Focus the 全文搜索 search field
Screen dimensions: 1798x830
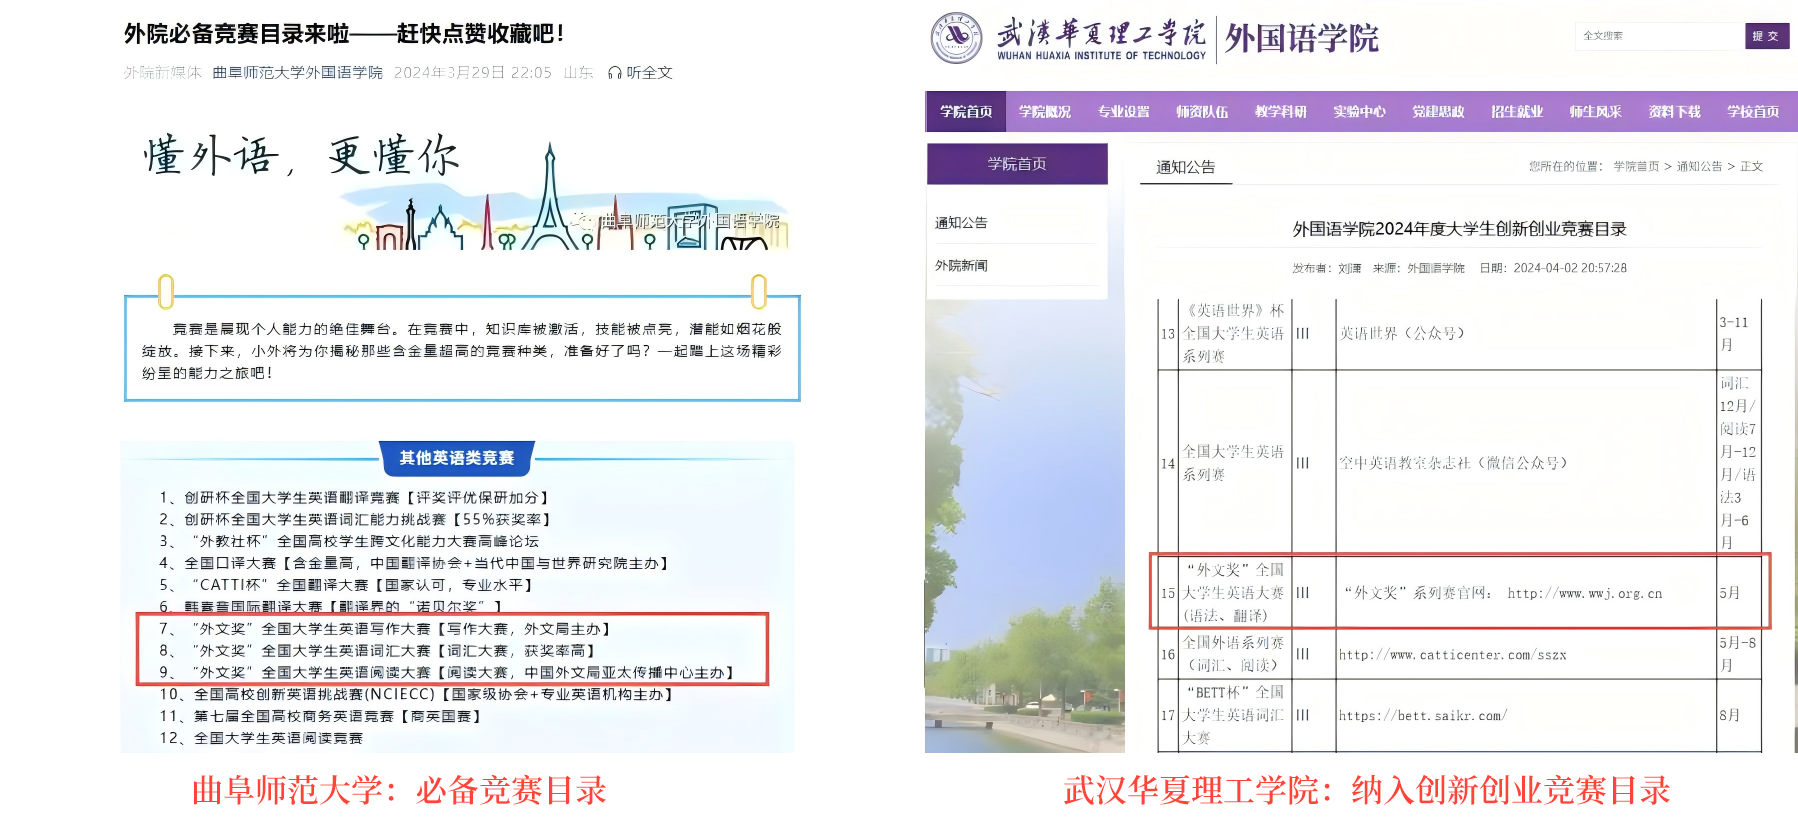click(1659, 36)
